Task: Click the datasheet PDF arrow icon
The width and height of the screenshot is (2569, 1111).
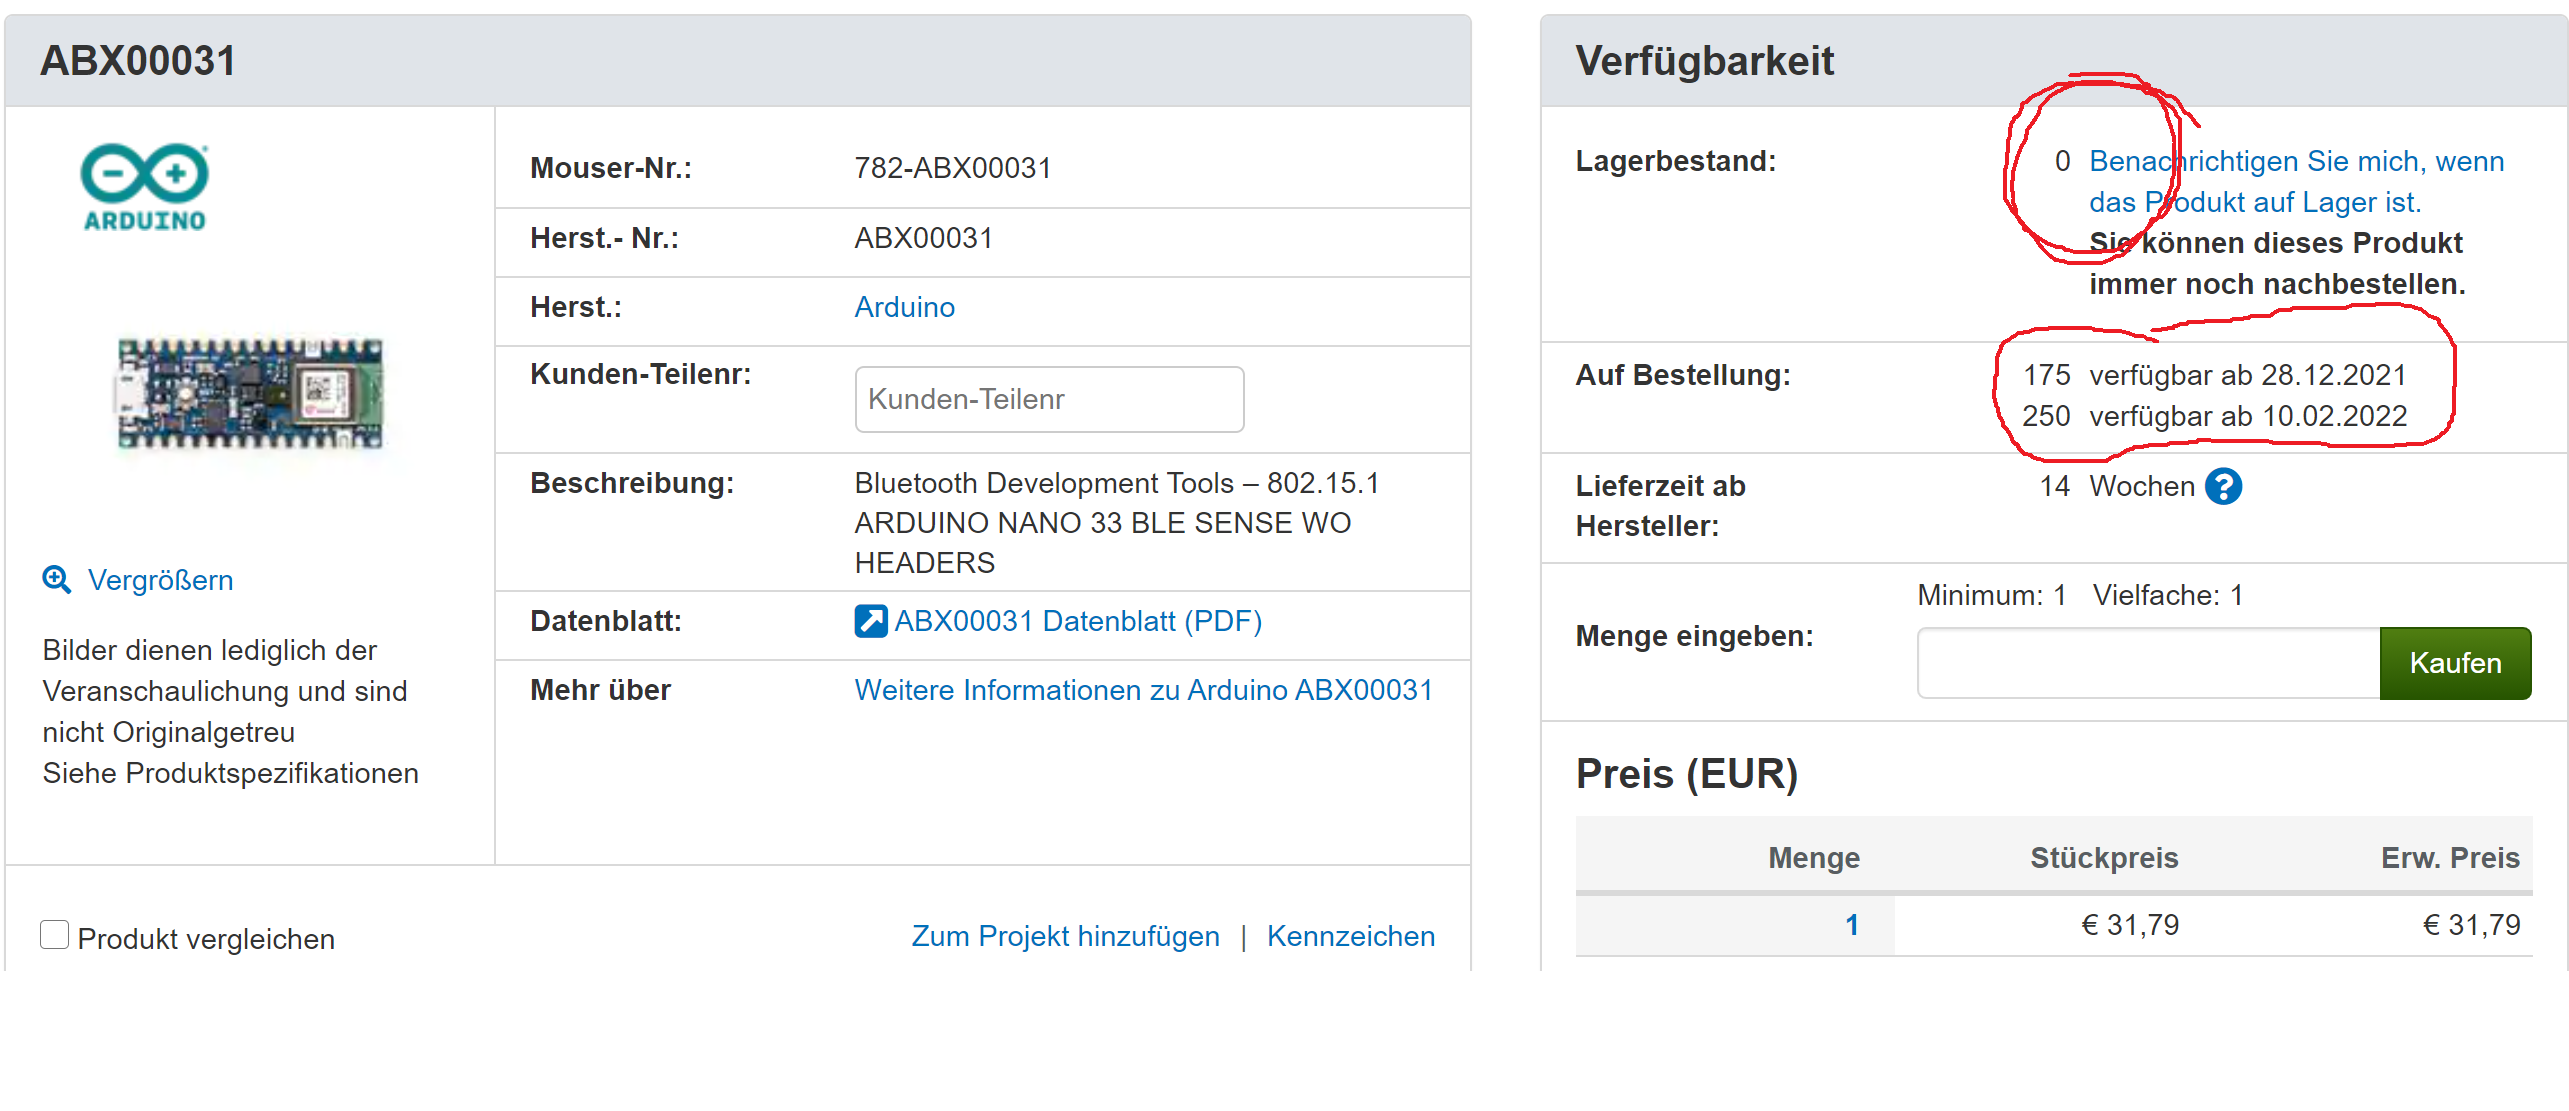Action: coord(870,621)
